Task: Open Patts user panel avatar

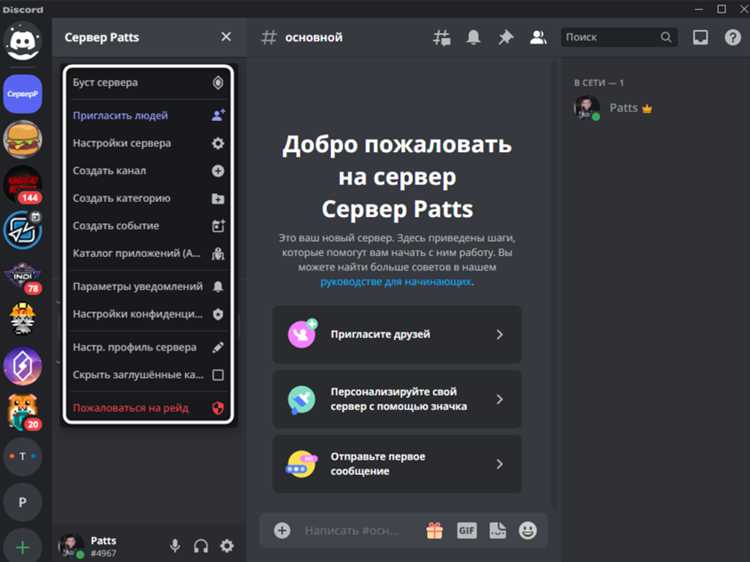Action: point(71,546)
